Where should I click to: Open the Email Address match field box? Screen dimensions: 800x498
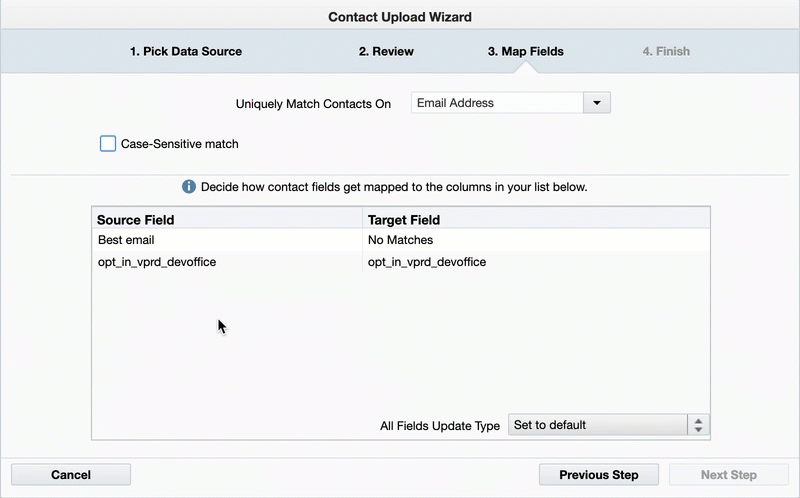[x=497, y=103]
